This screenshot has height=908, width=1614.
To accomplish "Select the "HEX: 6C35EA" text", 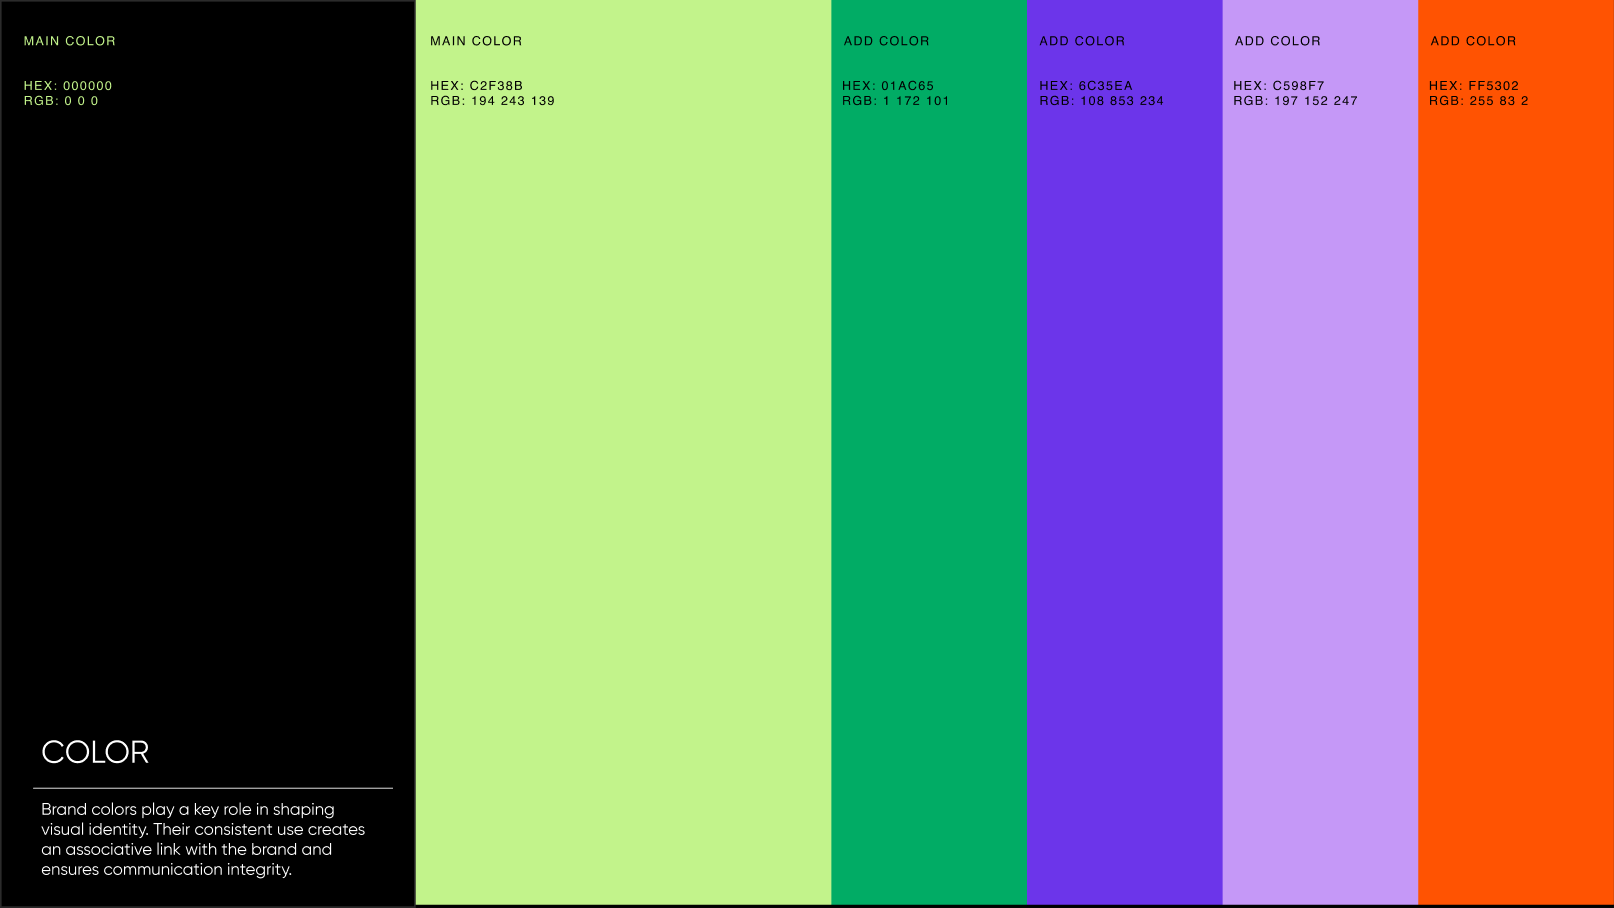I will pyautogui.click(x=1086, y=86).
